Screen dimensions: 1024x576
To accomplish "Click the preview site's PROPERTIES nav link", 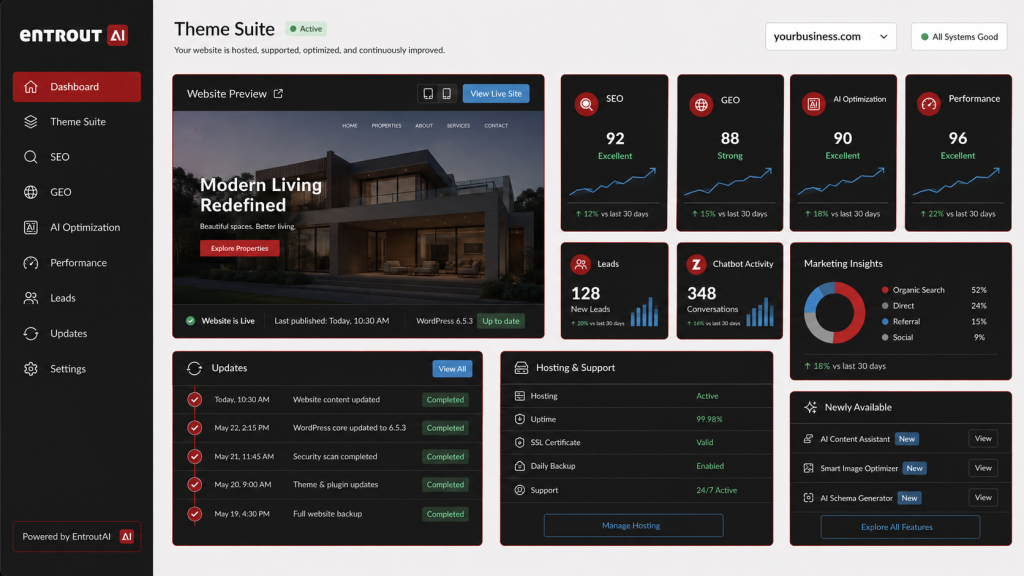I will click(x=387, y=125).
